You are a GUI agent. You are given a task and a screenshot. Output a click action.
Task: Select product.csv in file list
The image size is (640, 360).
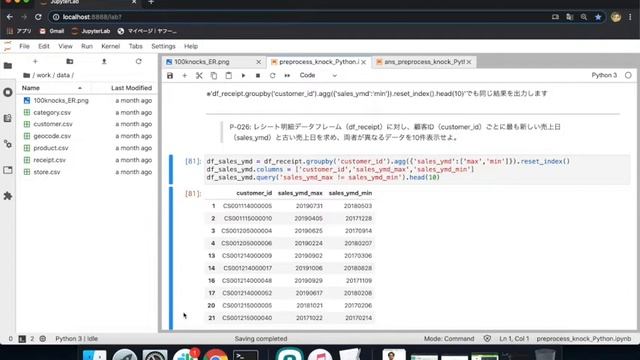pos(87,148)
